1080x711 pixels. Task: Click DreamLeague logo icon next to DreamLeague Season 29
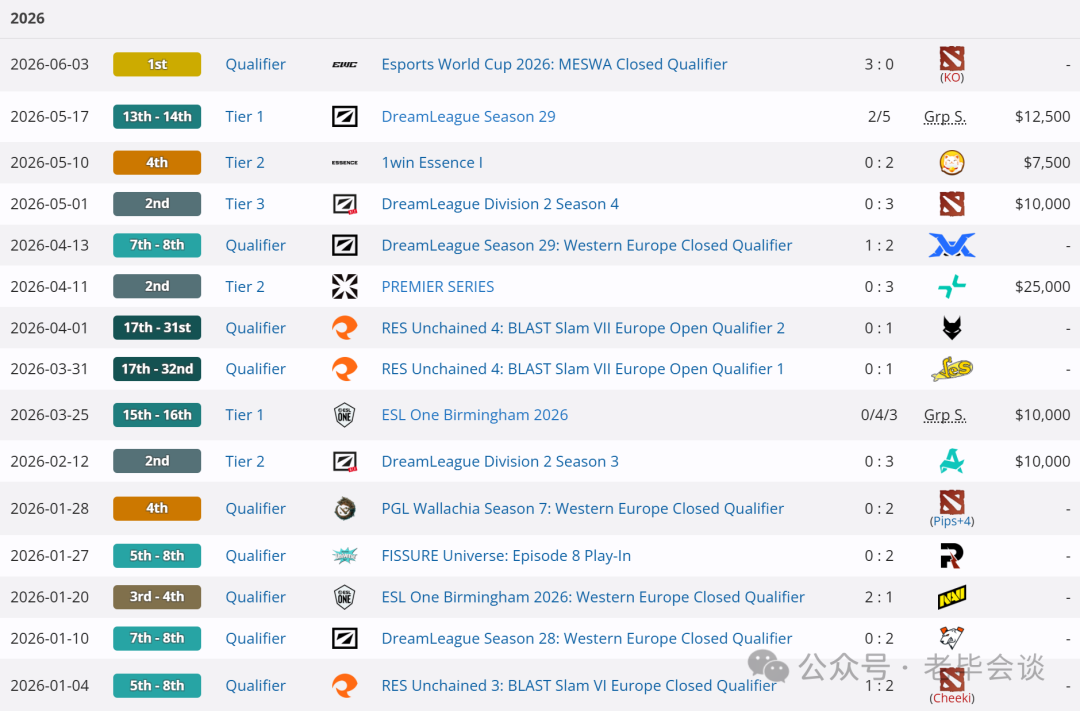pos(344,116)
